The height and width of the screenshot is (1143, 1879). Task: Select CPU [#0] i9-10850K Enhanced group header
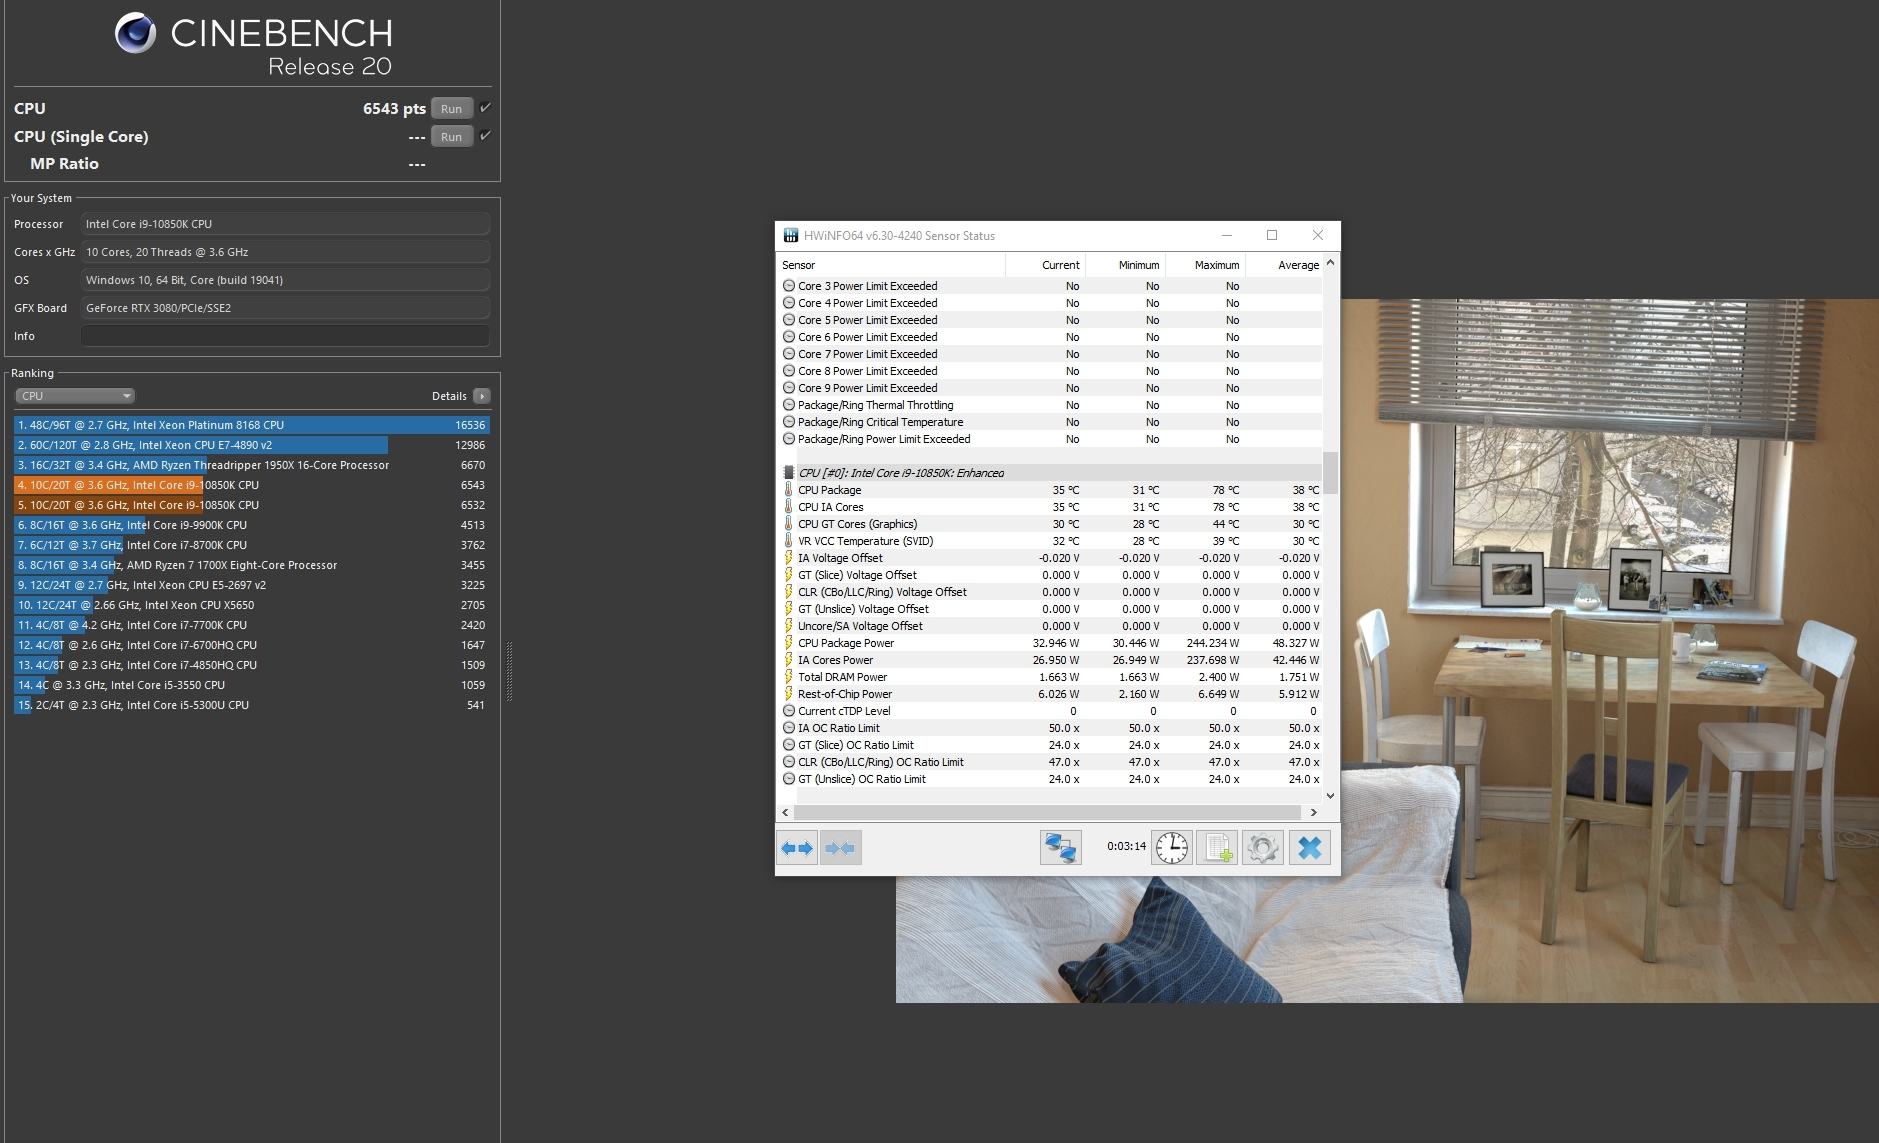tap(1050, 473)
